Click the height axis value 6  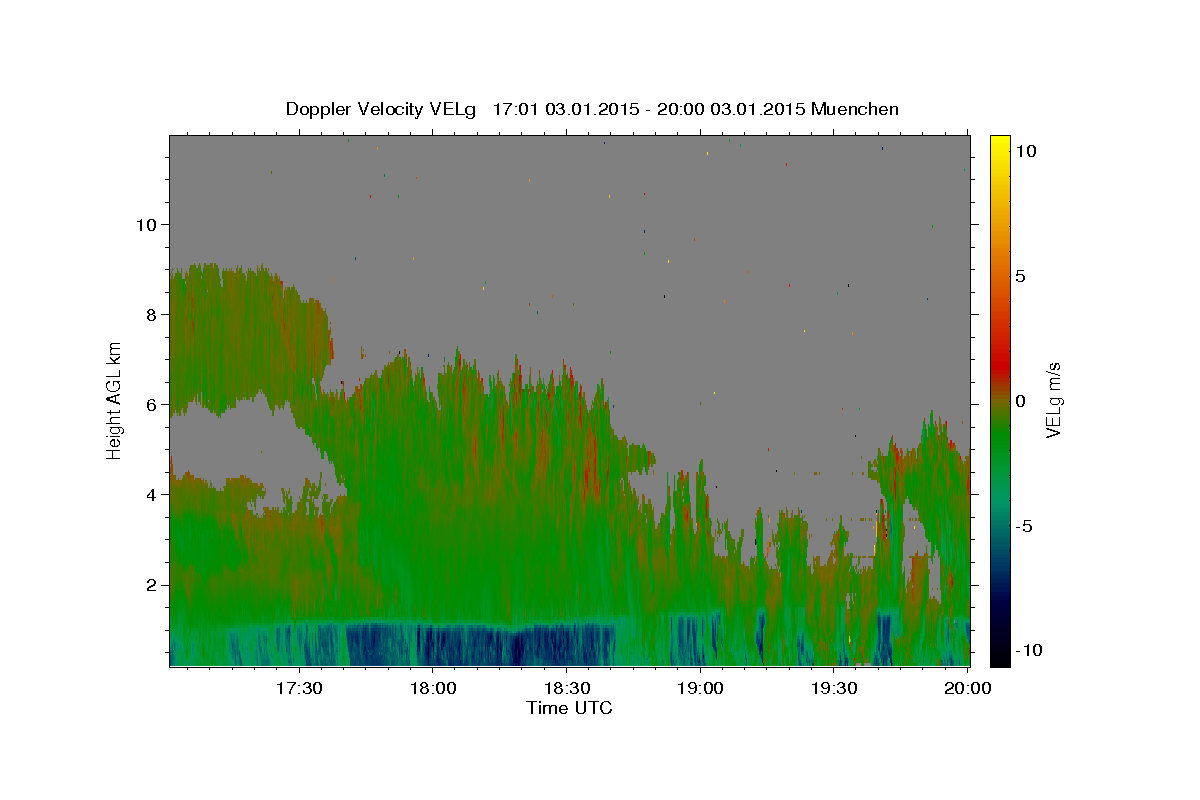150,405
